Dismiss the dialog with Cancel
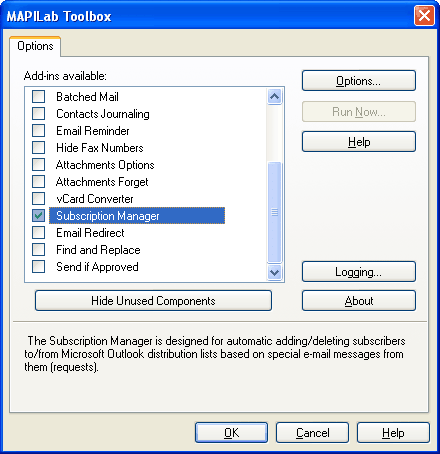Viewport: 440px width, 454px height. pyautogui.click(x=312, y=433)
